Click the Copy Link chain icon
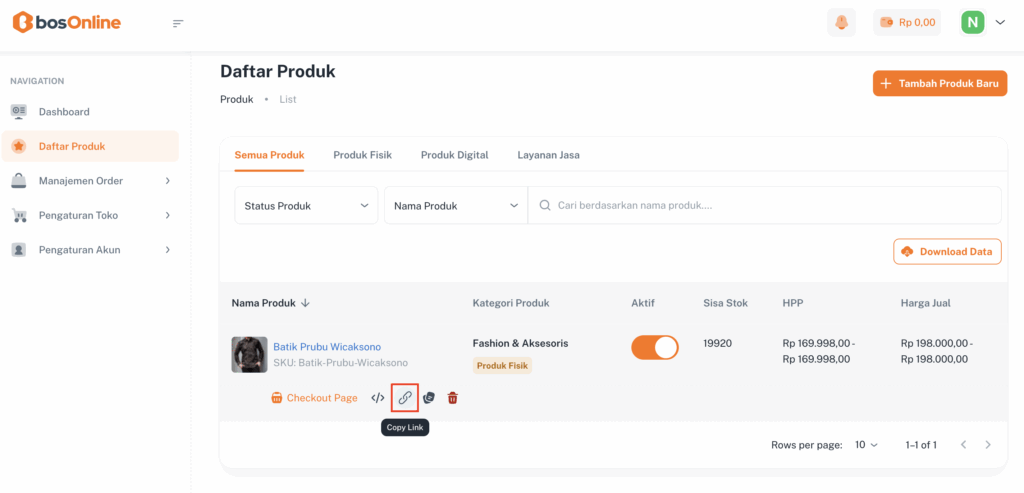Screen dimensions: 1024x493 (x=405, y=398)
